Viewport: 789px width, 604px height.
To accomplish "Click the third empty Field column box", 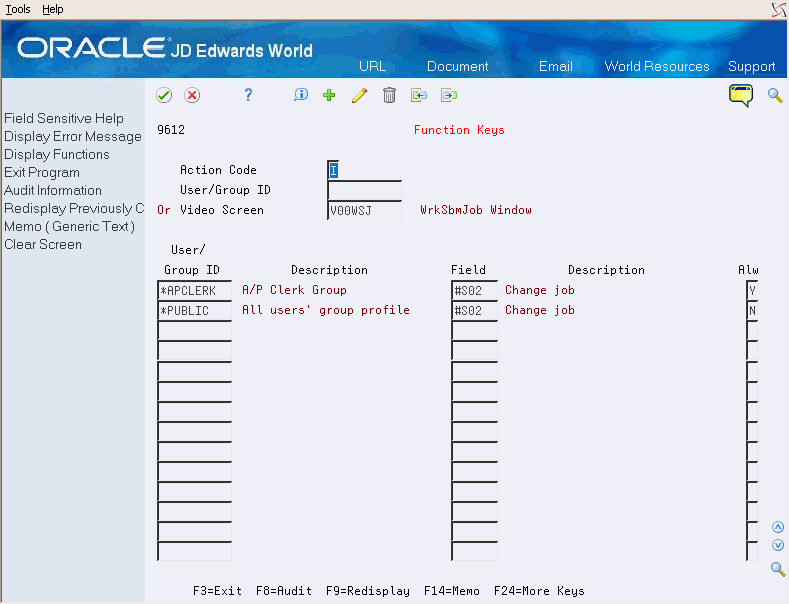I will pyautogui.click(x=475, y=371).
